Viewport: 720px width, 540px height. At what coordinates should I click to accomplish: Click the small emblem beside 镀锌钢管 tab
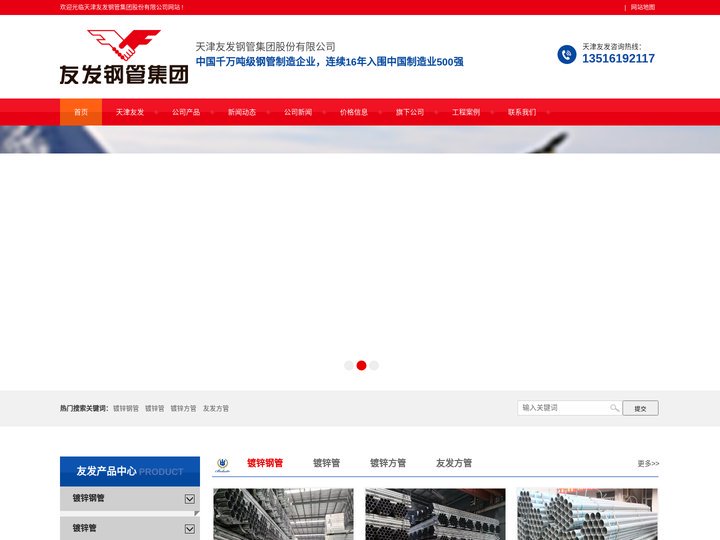click(223, 465)
